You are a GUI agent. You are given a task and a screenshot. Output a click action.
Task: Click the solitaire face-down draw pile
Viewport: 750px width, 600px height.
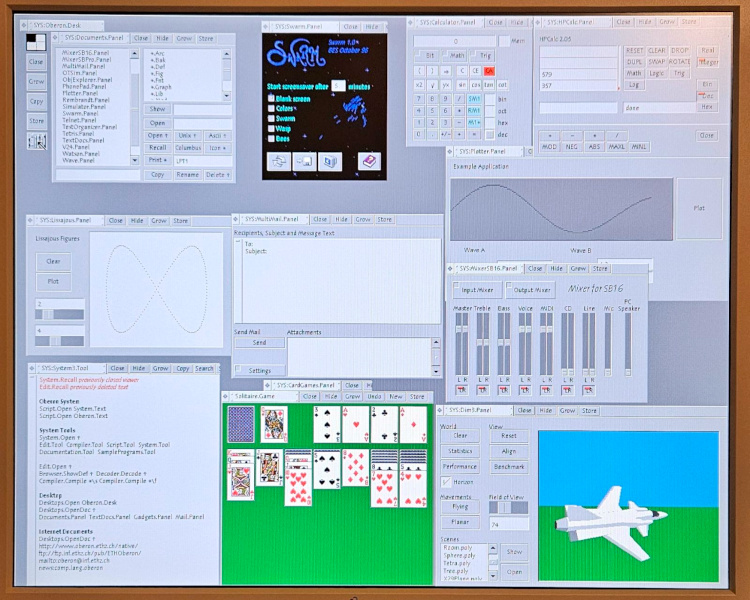pos(241,424)
